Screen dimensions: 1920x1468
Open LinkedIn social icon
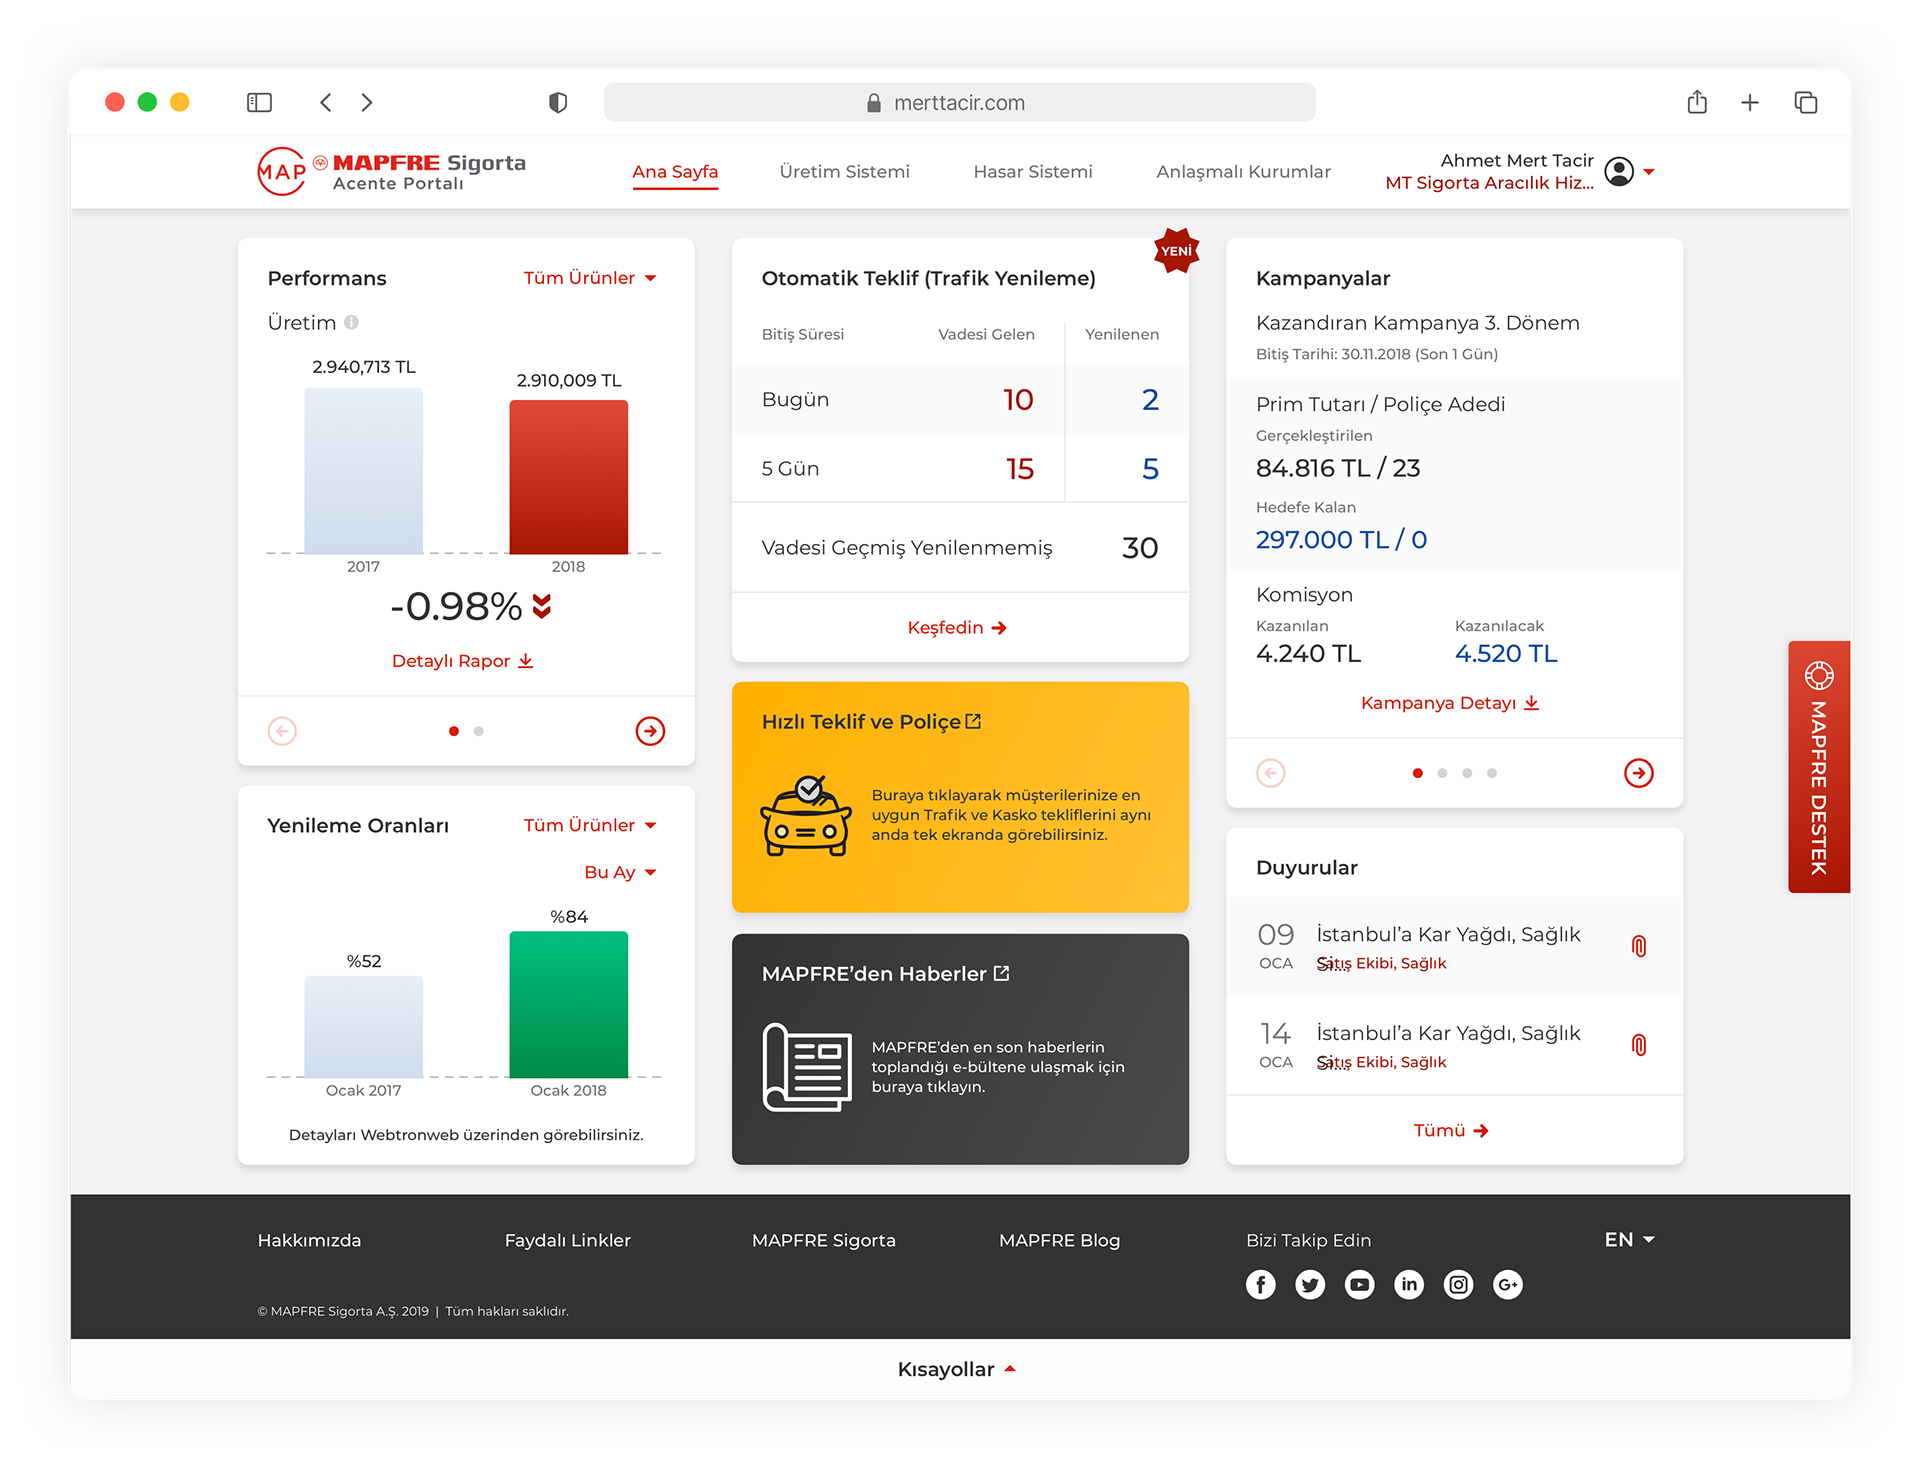click(1409, 1285)
